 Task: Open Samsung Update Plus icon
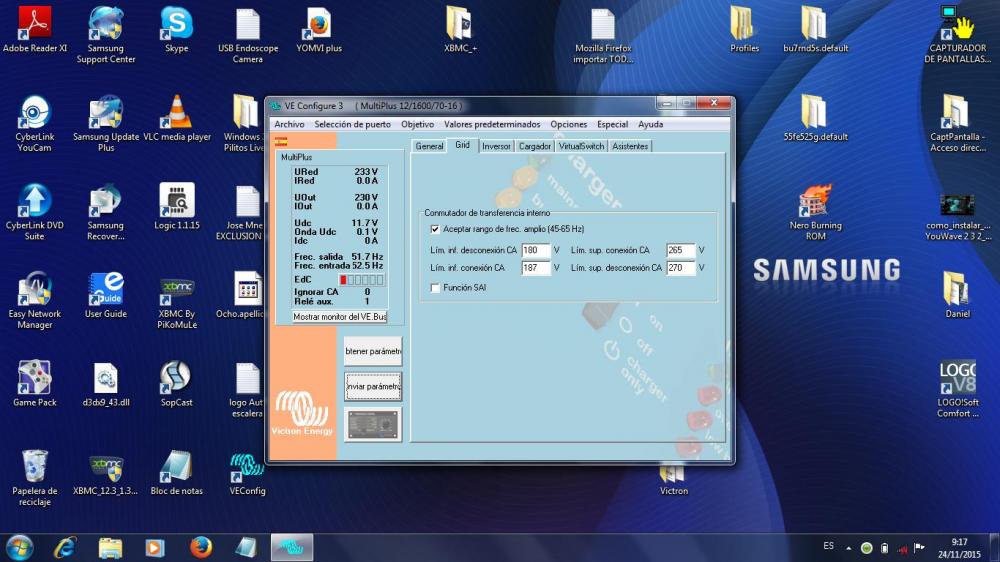point(106,124)
